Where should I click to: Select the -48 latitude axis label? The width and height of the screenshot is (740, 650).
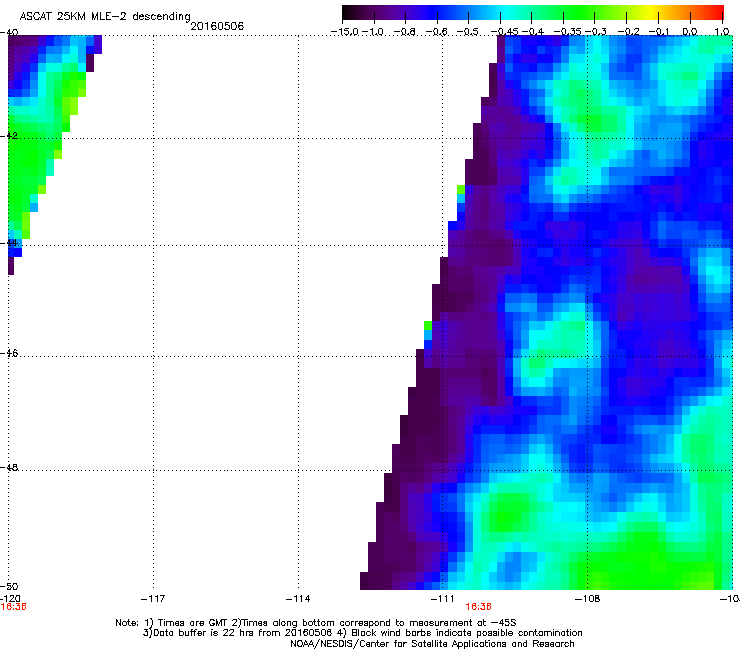9,467
